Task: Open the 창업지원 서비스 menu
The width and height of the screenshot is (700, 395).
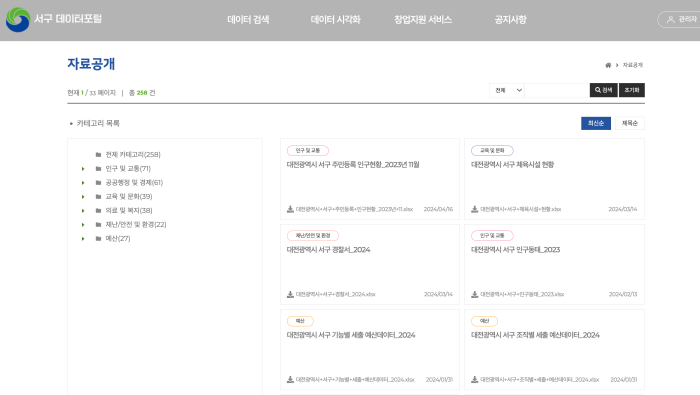Action: [x=423, y=20]
